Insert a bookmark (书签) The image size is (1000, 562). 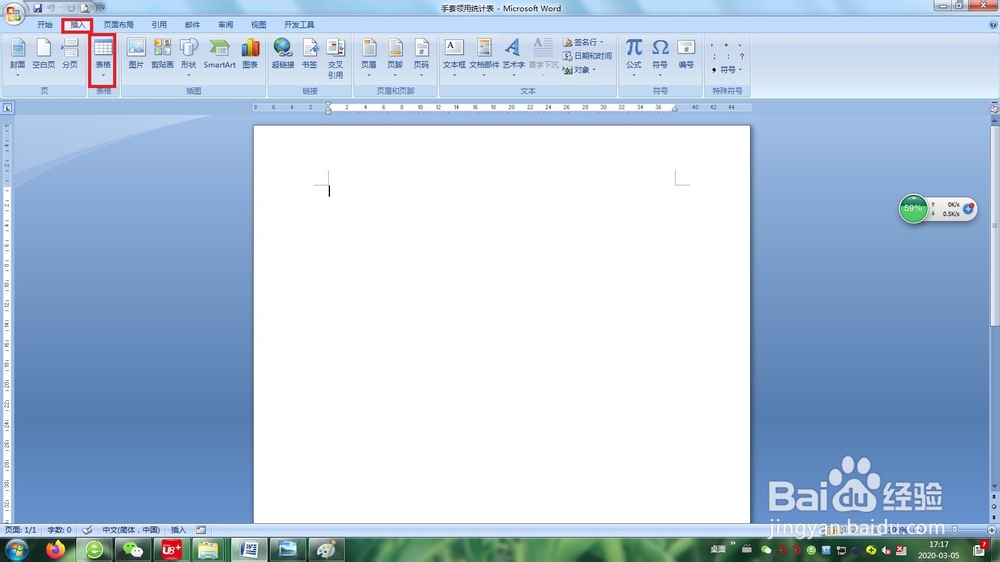309,54
